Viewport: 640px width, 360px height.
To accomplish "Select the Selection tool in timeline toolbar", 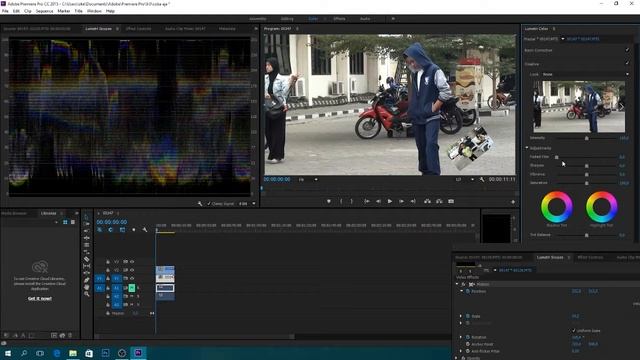I will coord(86,217).
